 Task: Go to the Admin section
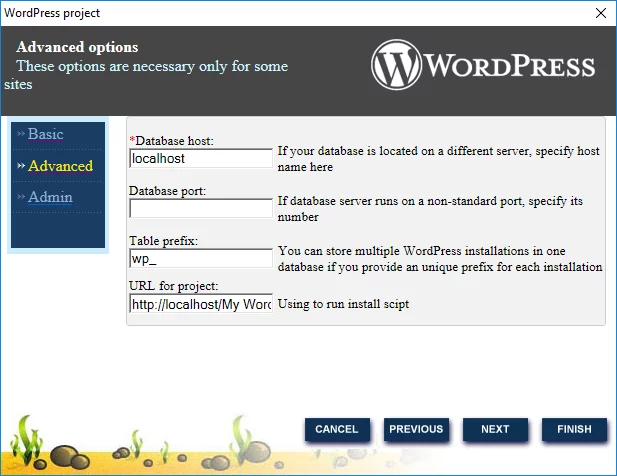pos(50,197)
